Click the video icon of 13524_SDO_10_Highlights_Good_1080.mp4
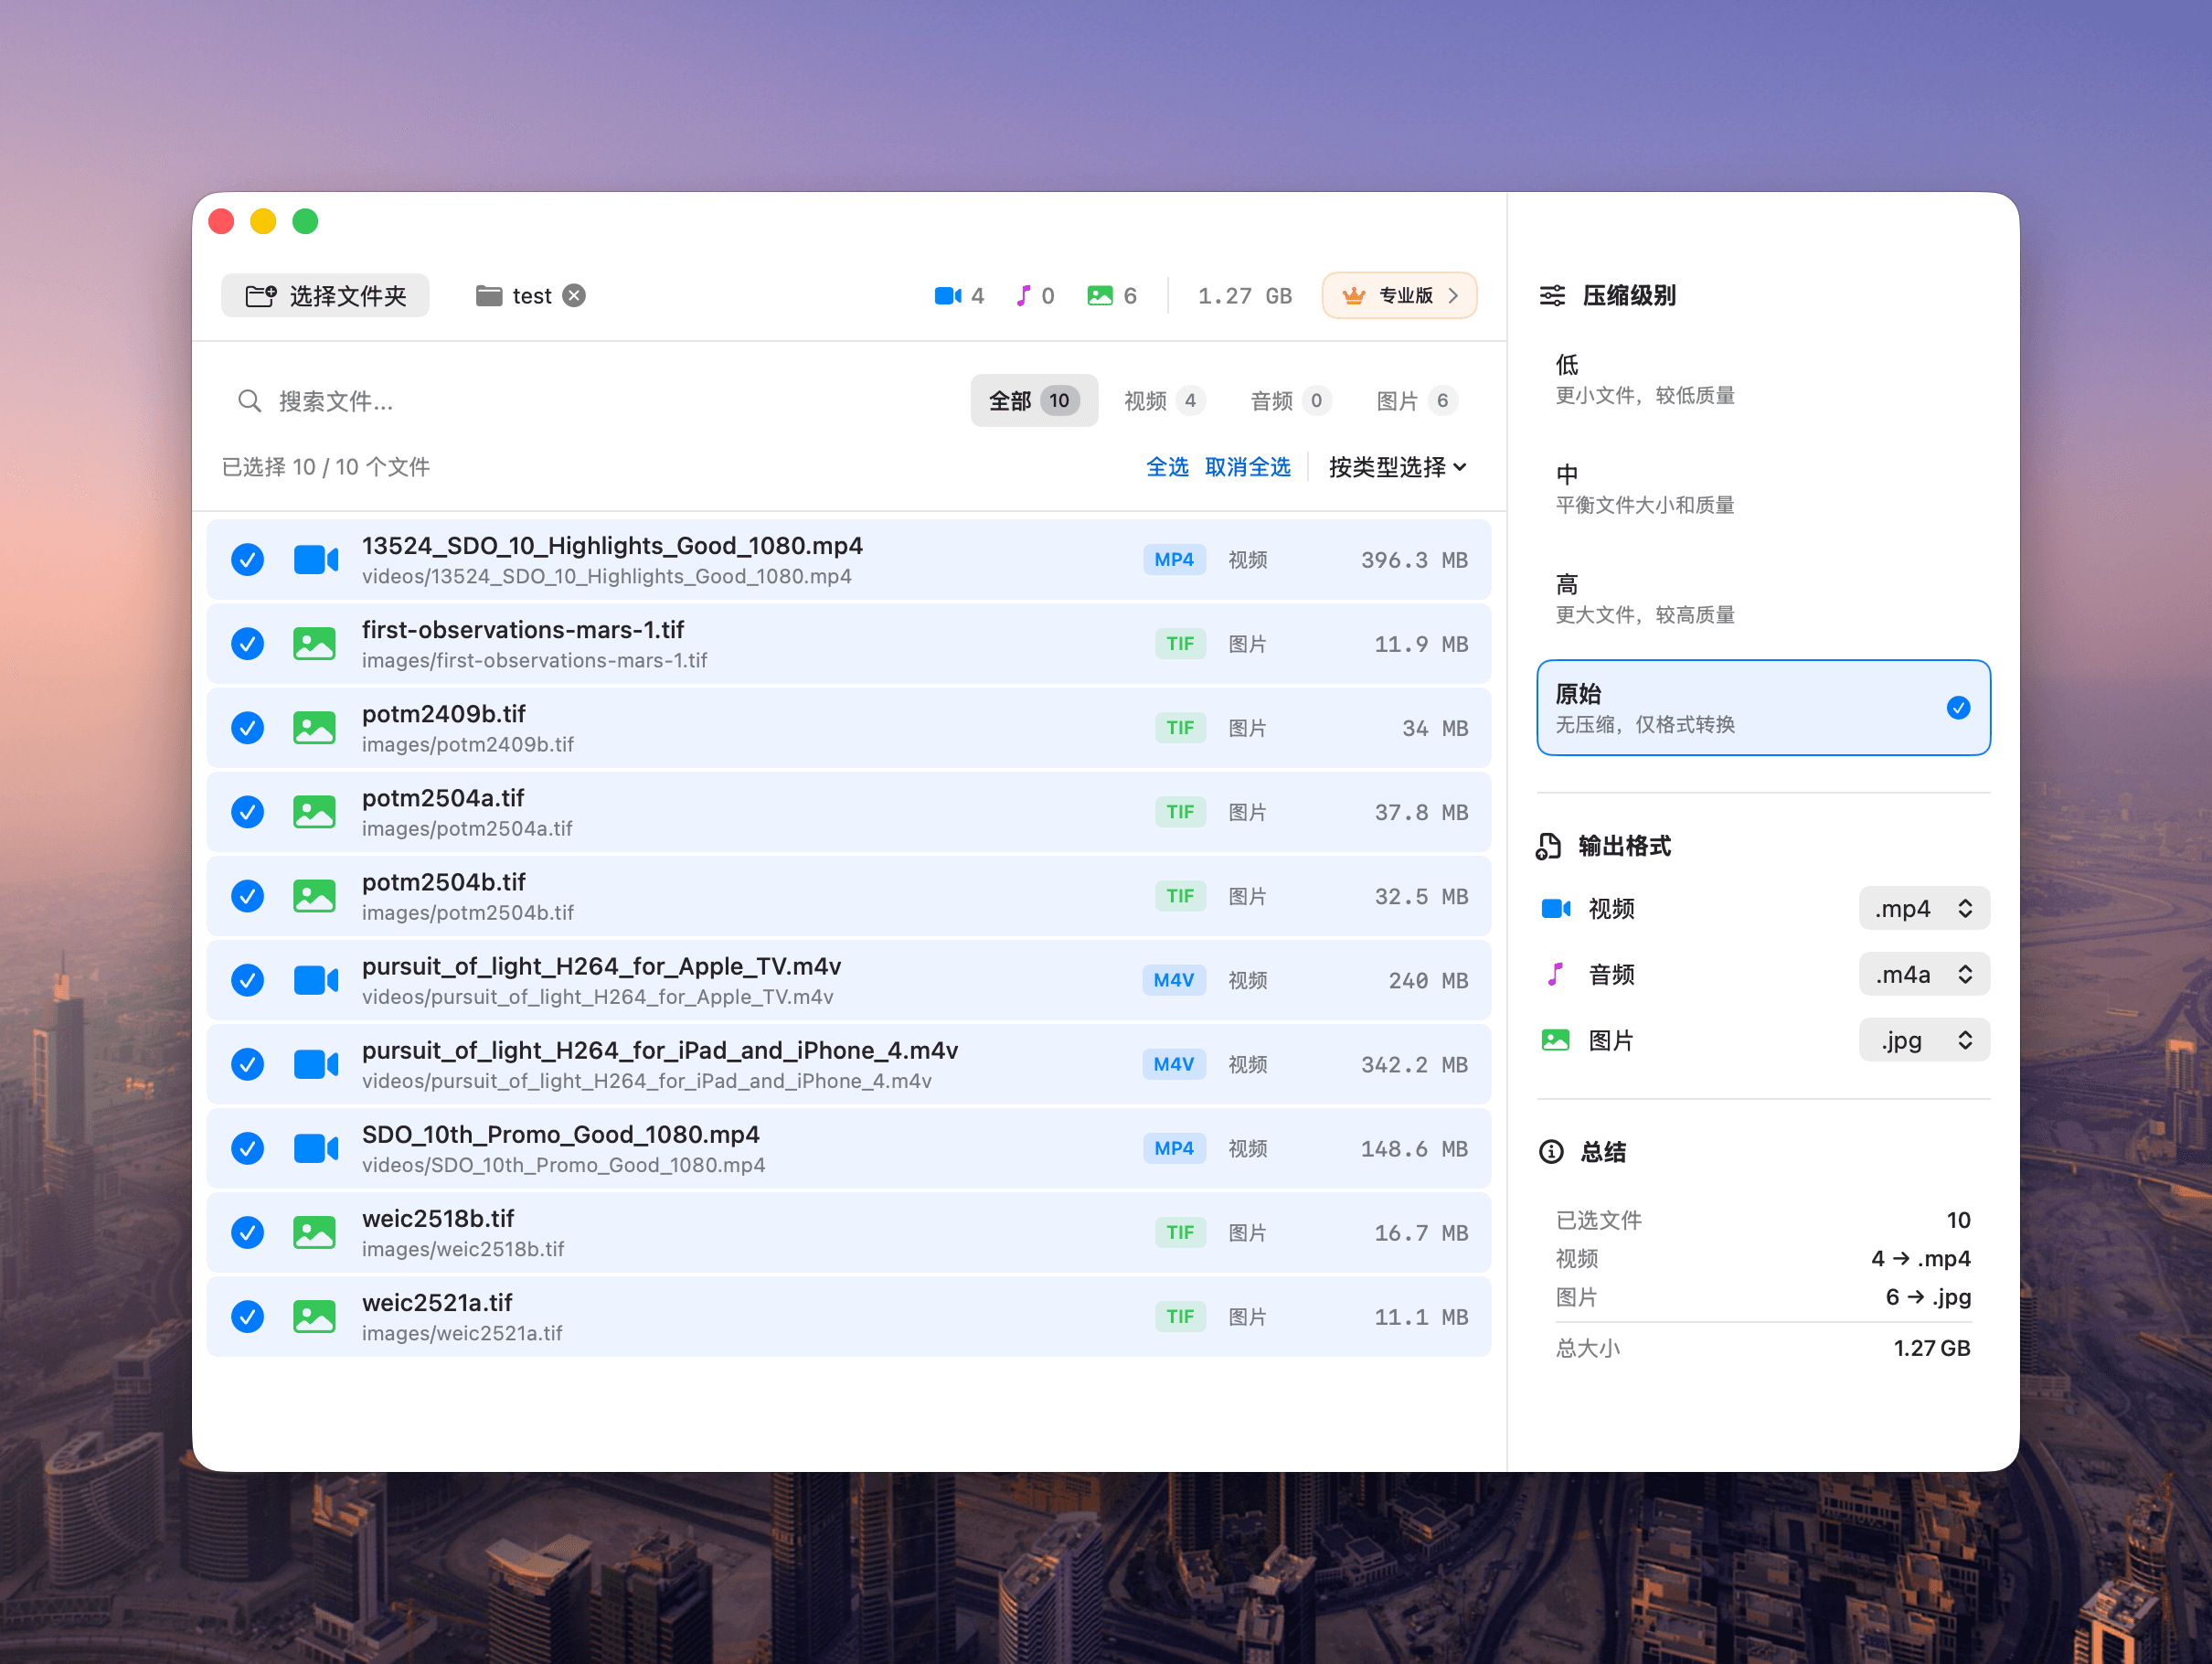2212x1664 pixels. (315, 560)
